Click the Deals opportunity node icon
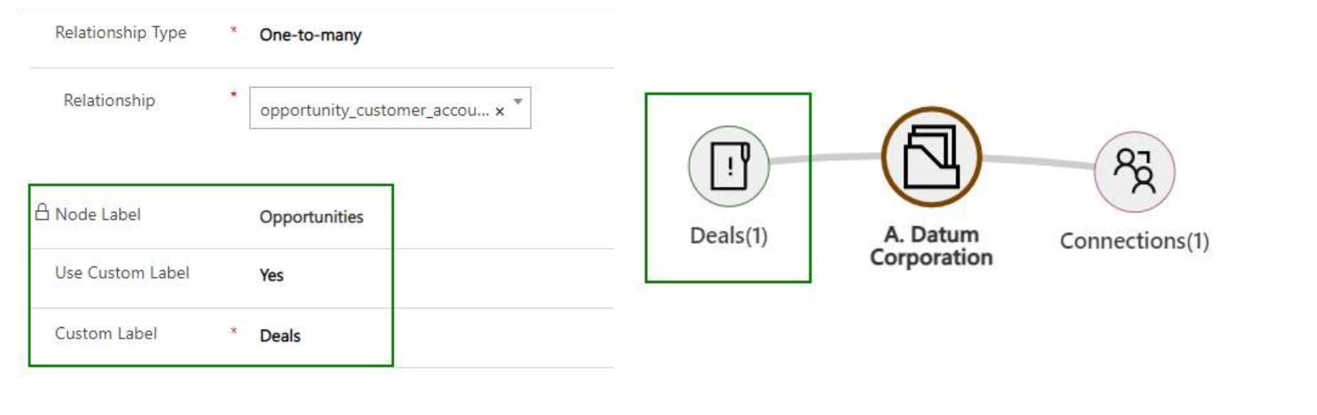The width and height of the screenshot is (1317, 415). [729, 166]
